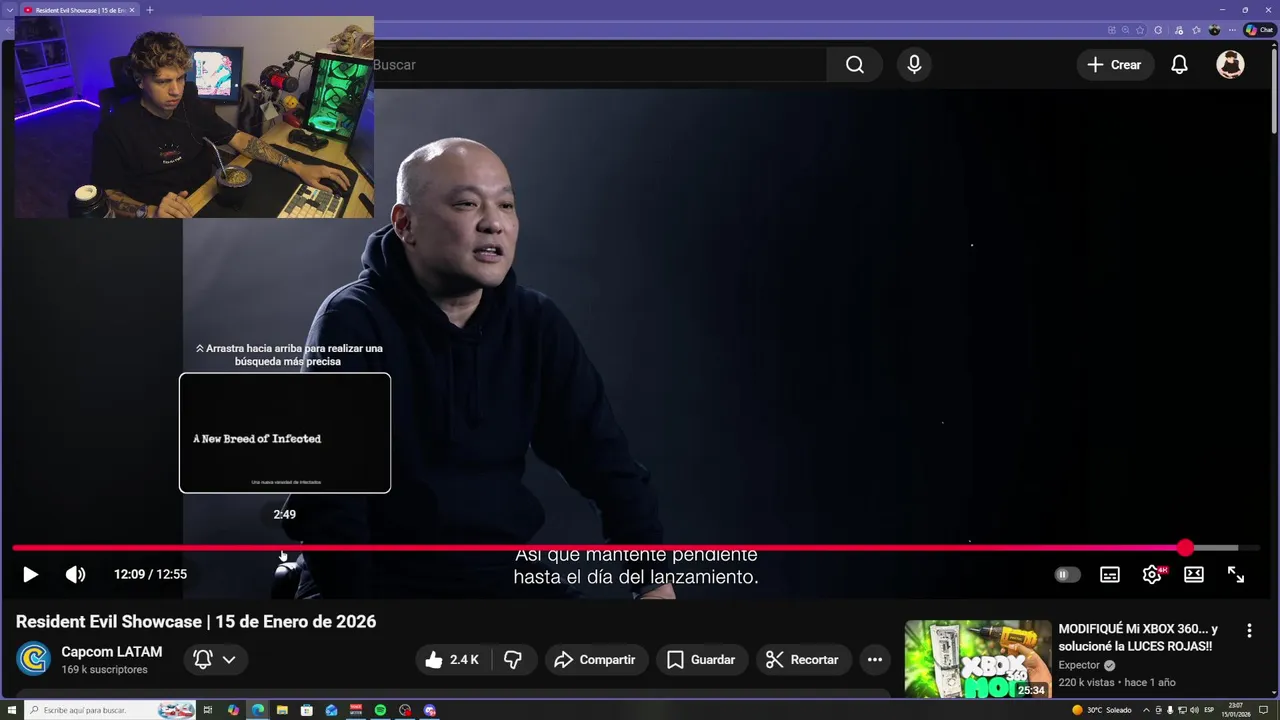1280x720 pixels.
Task: Open the YouTube account avatar menu
Action: coord(1230,65)
